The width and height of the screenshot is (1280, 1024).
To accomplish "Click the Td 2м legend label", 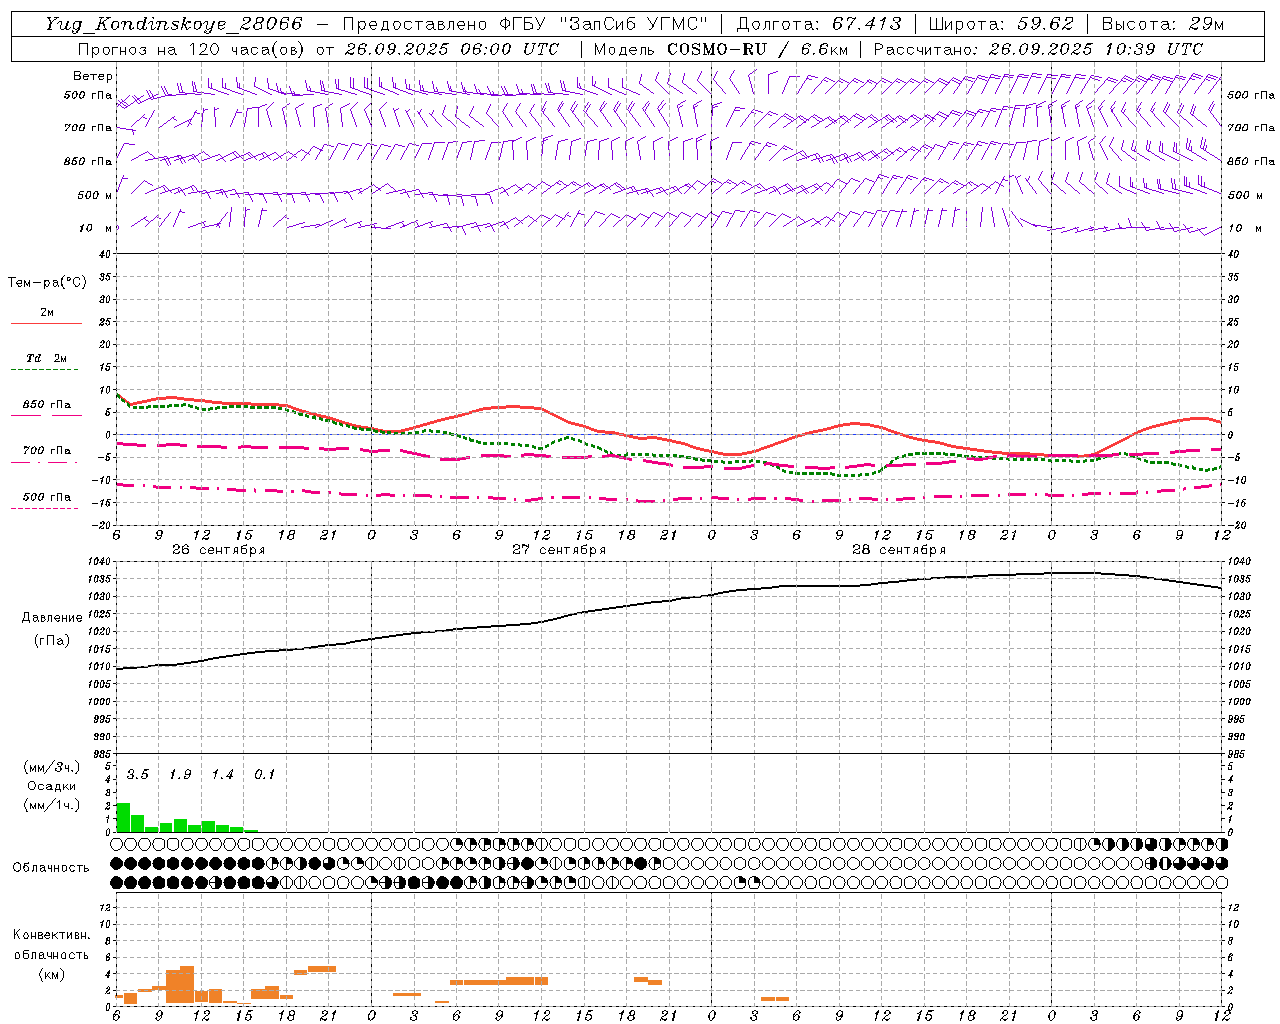I will [x=47, y=358].
